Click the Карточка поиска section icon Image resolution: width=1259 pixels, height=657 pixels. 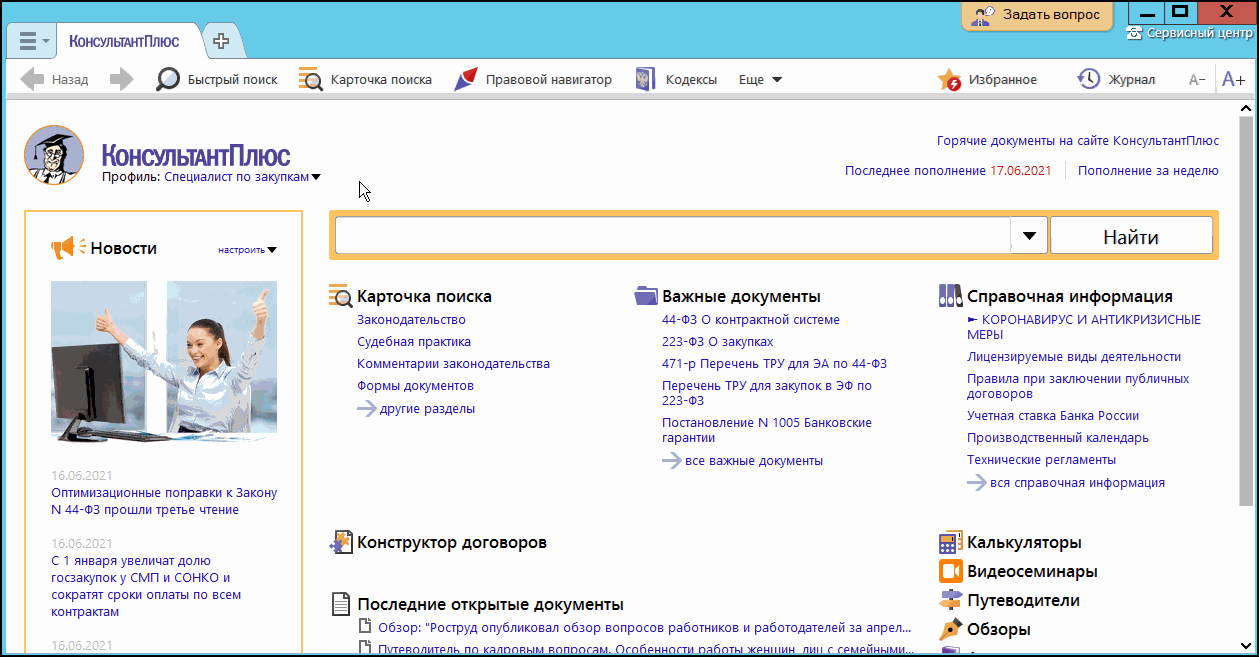340,296
